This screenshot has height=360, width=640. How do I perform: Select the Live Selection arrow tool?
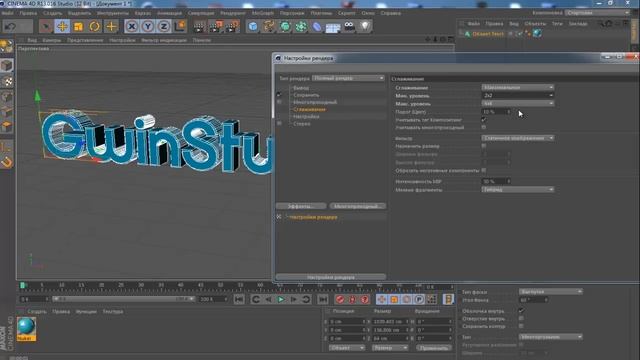(46, 27)
